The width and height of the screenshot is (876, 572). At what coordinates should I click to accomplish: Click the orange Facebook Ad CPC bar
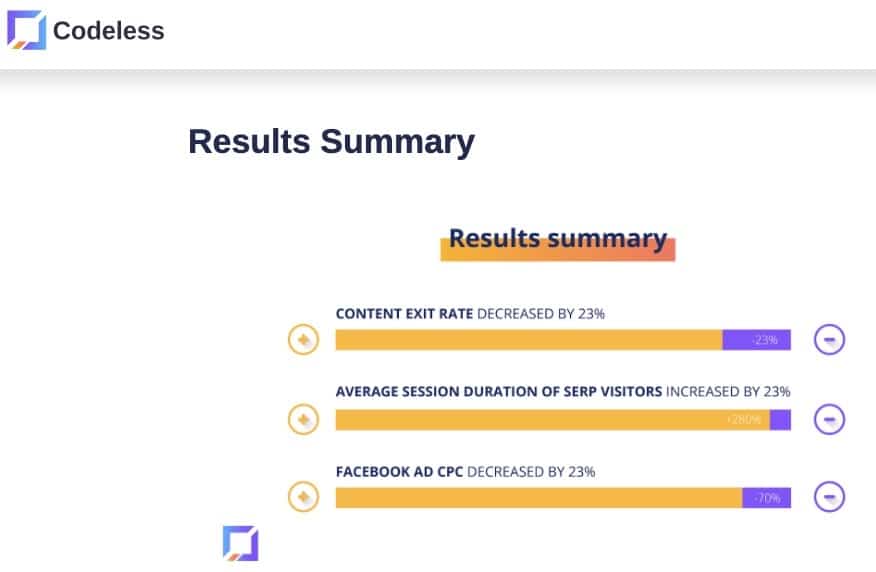coord(538,497)
